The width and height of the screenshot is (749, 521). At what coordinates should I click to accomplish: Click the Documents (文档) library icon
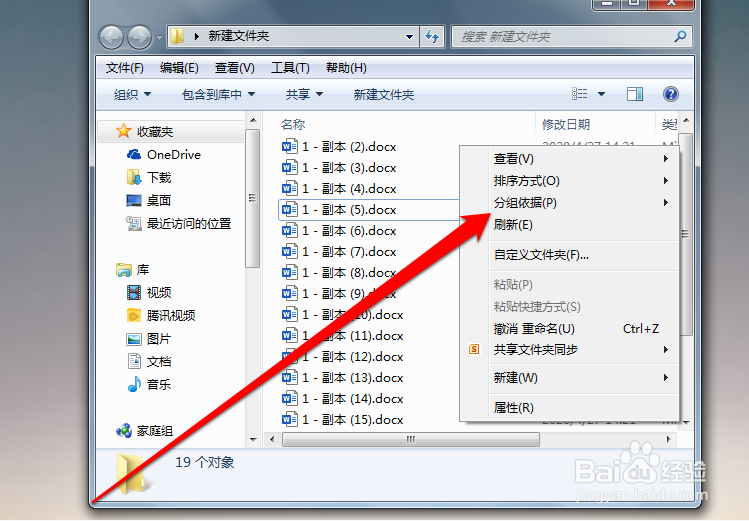point(134,361)
